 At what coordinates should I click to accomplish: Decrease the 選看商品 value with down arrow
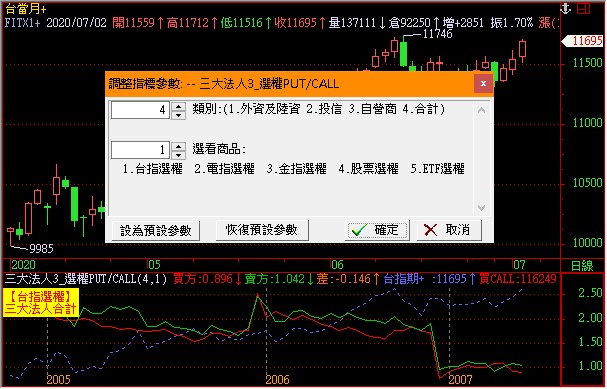coord(178,155)
